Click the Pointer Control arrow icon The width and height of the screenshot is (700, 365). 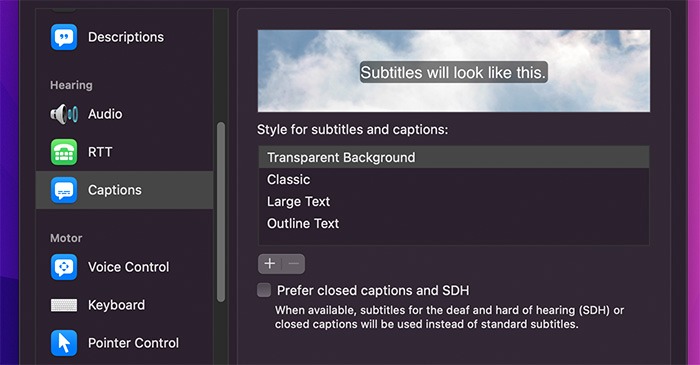64,343
